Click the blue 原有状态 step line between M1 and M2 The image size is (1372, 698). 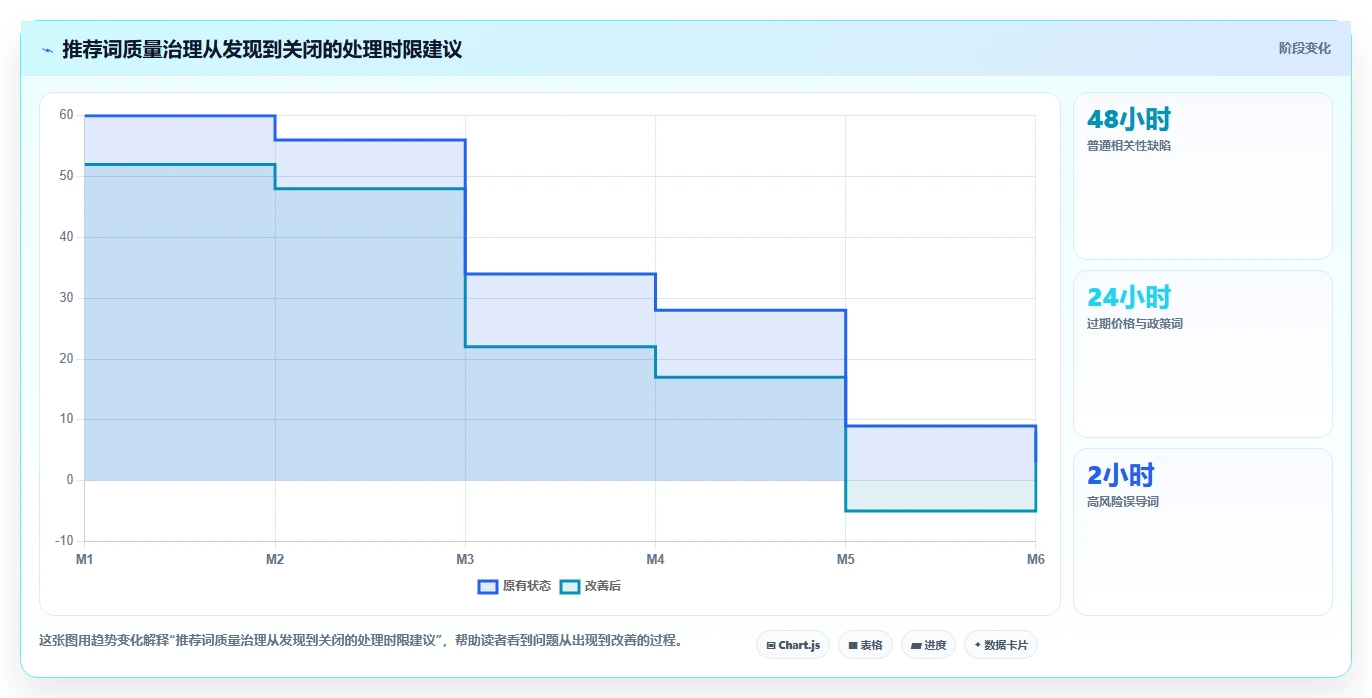(x=180, y=116)
